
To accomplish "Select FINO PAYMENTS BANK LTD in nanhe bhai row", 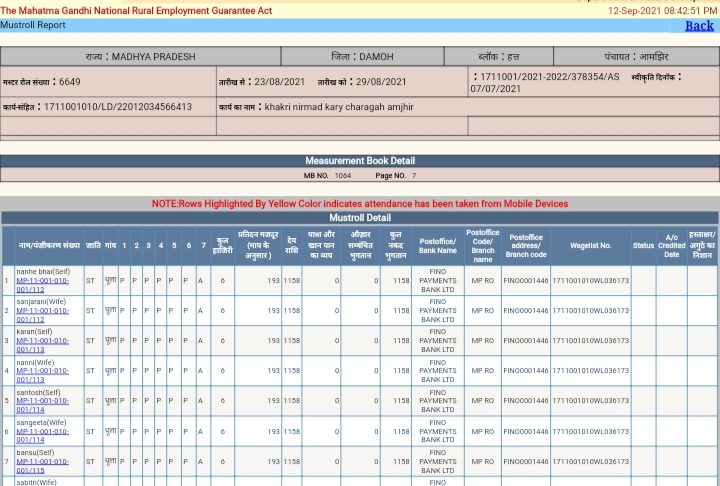I will coord(438,281).
